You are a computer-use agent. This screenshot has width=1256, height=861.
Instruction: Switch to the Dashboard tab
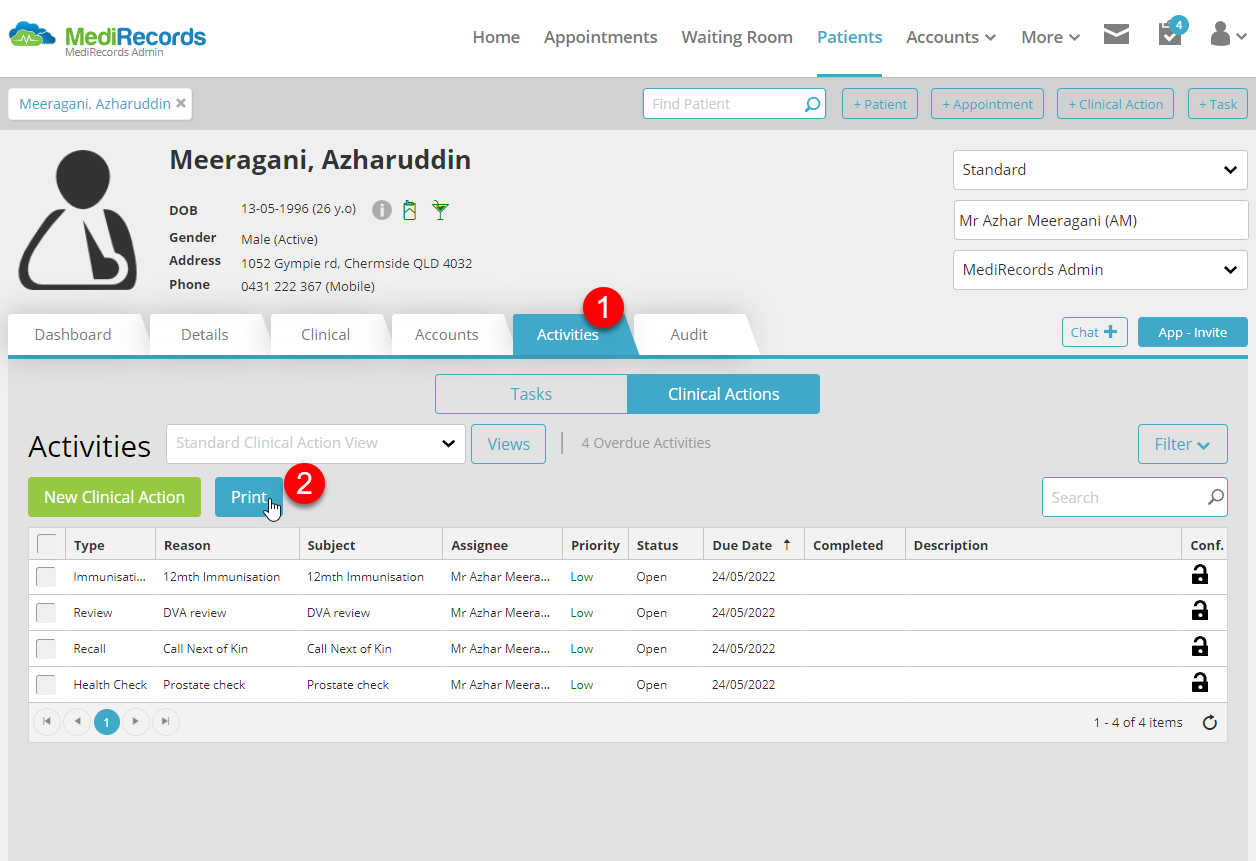click(x=73, y=334)
